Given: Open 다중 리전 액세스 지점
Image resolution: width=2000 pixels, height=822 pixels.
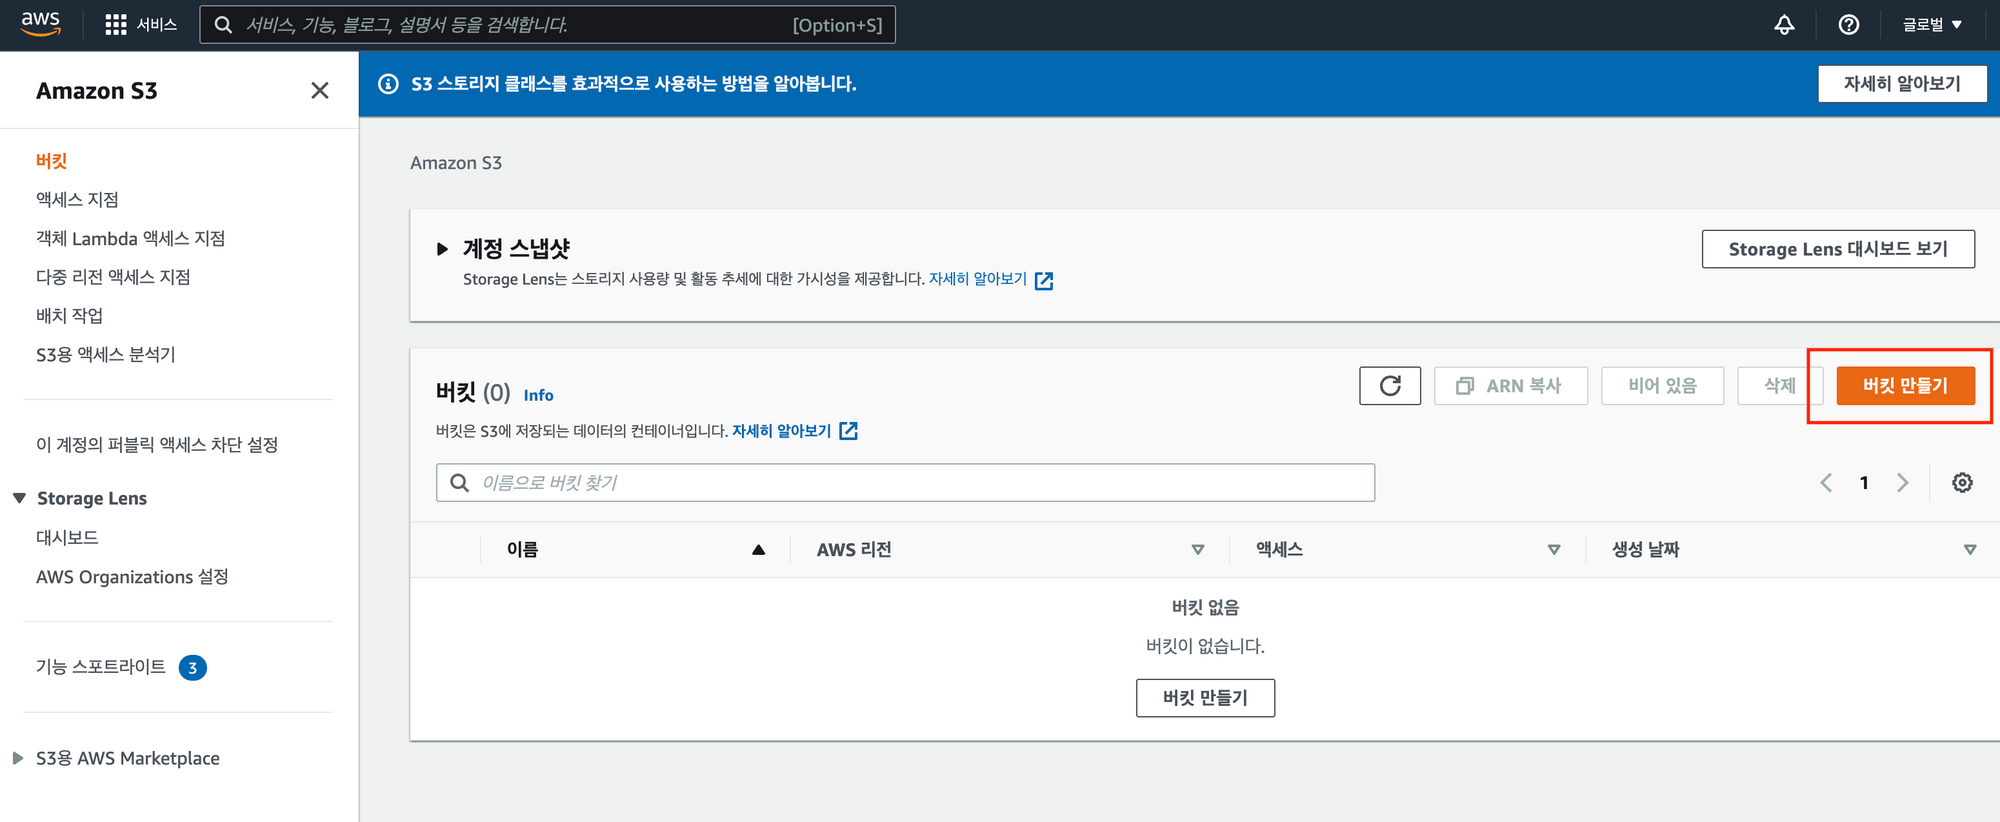Looking at the screenshot, I should tap(113, 277).
